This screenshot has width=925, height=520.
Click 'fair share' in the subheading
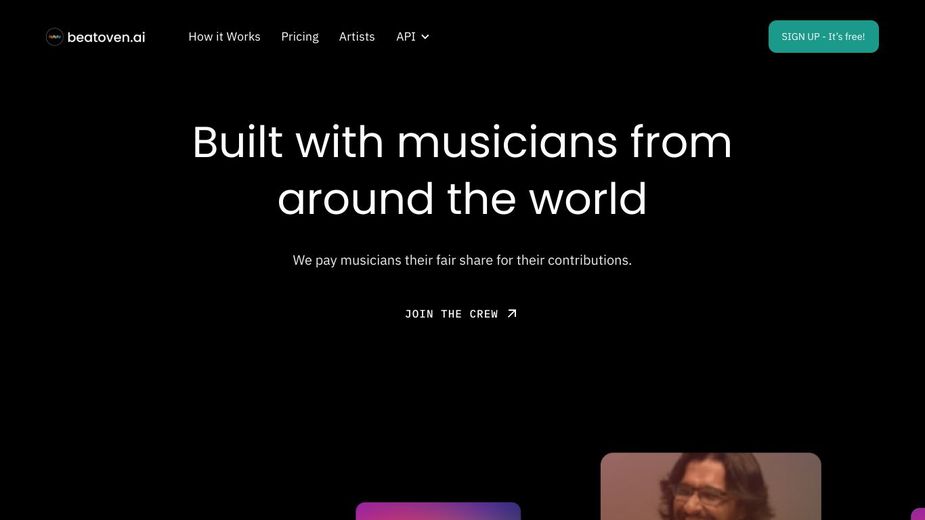pos(464,260)
